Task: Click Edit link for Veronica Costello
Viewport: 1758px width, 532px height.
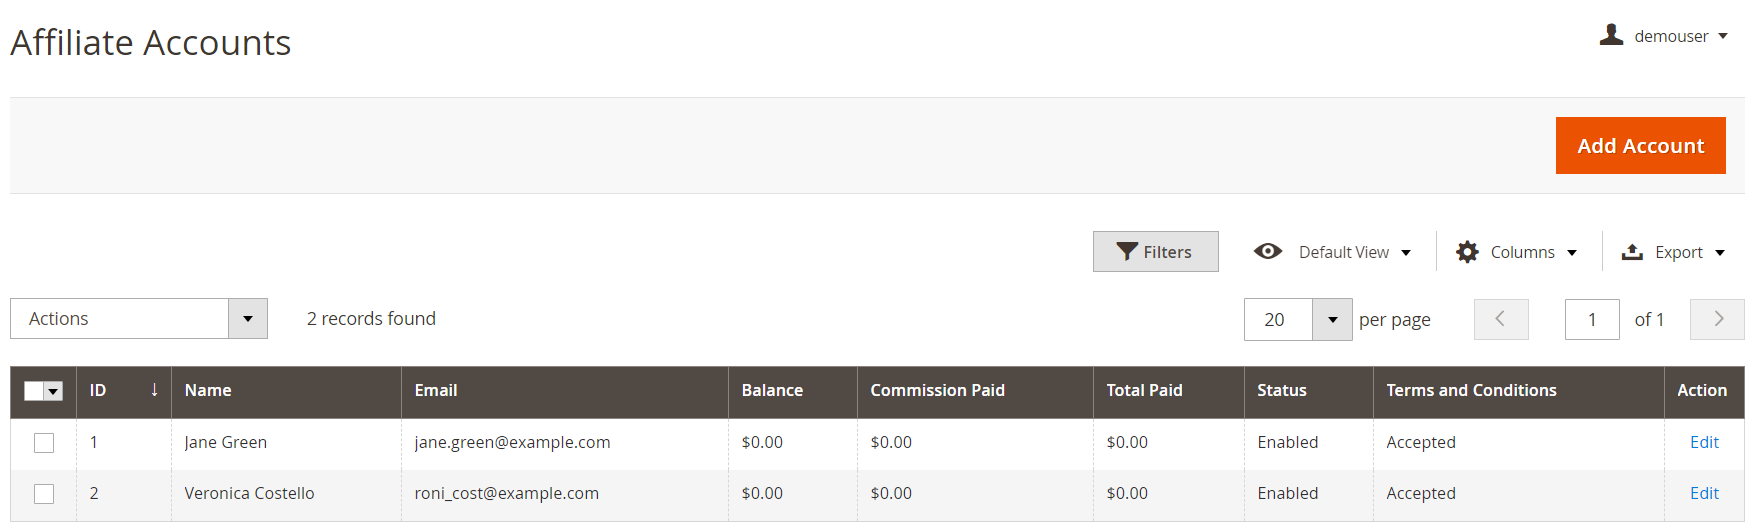Action: (1704, 493)
